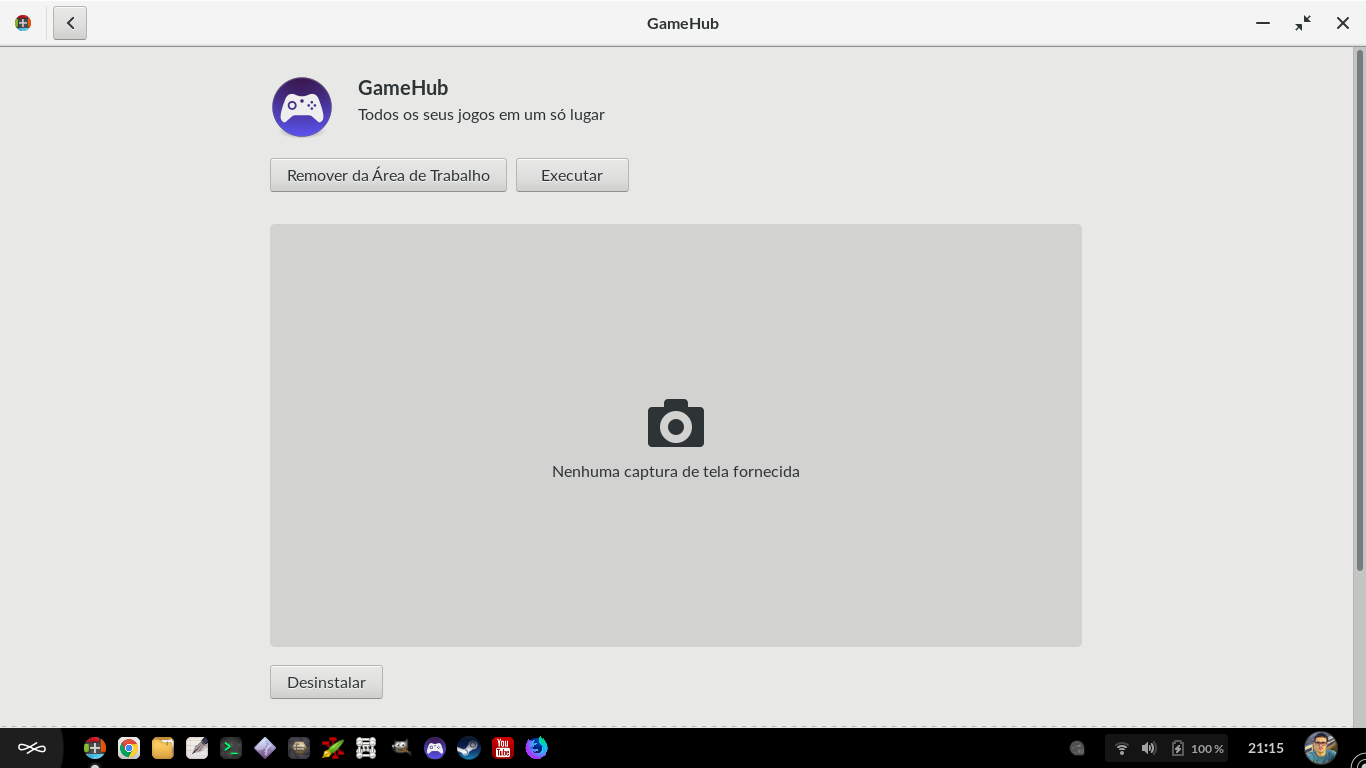The height and width of the screenshot is (768, 1366).
Task: Click the Wi-Fi indicator in system tray
Action: (x=1122, y=748)
